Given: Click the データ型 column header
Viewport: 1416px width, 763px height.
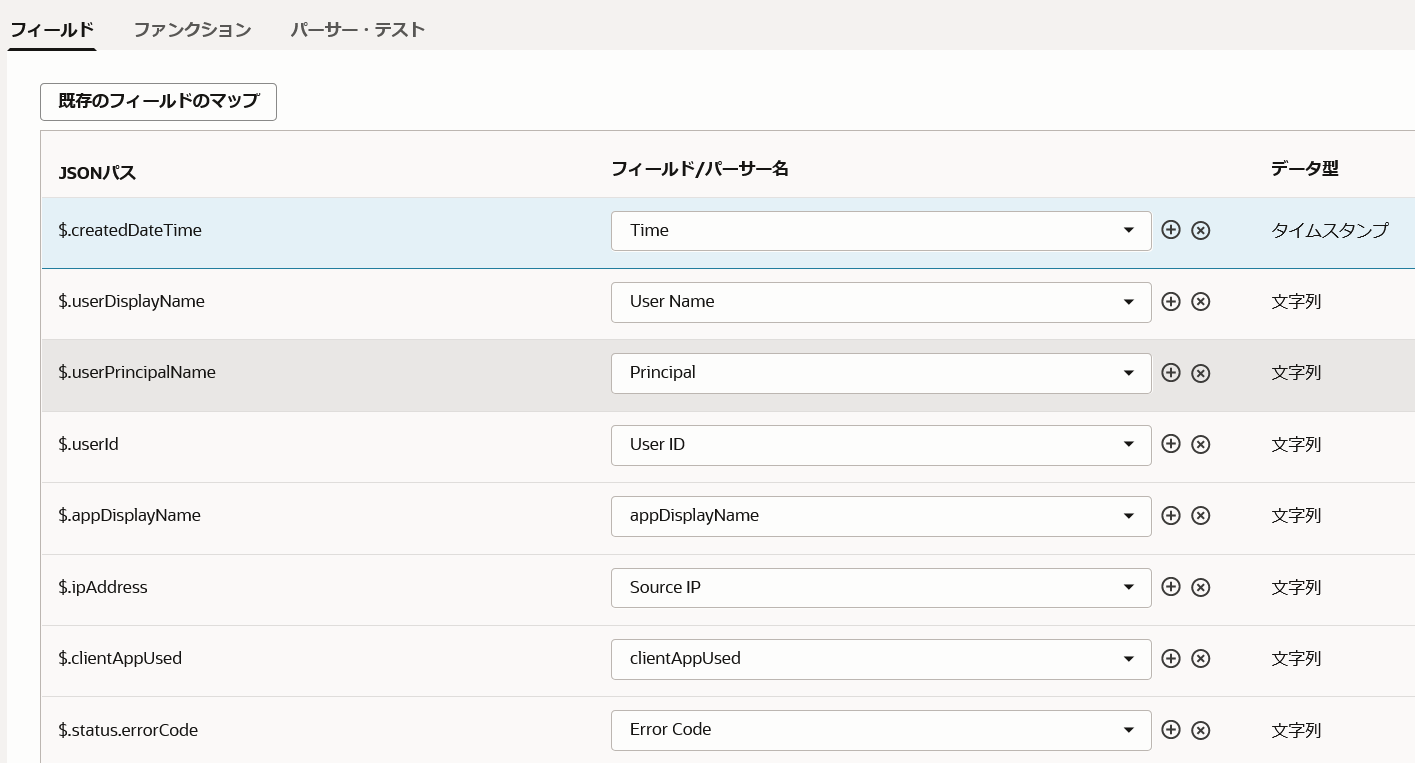Looking at the screenshot, I should (x=1305, y=169).
